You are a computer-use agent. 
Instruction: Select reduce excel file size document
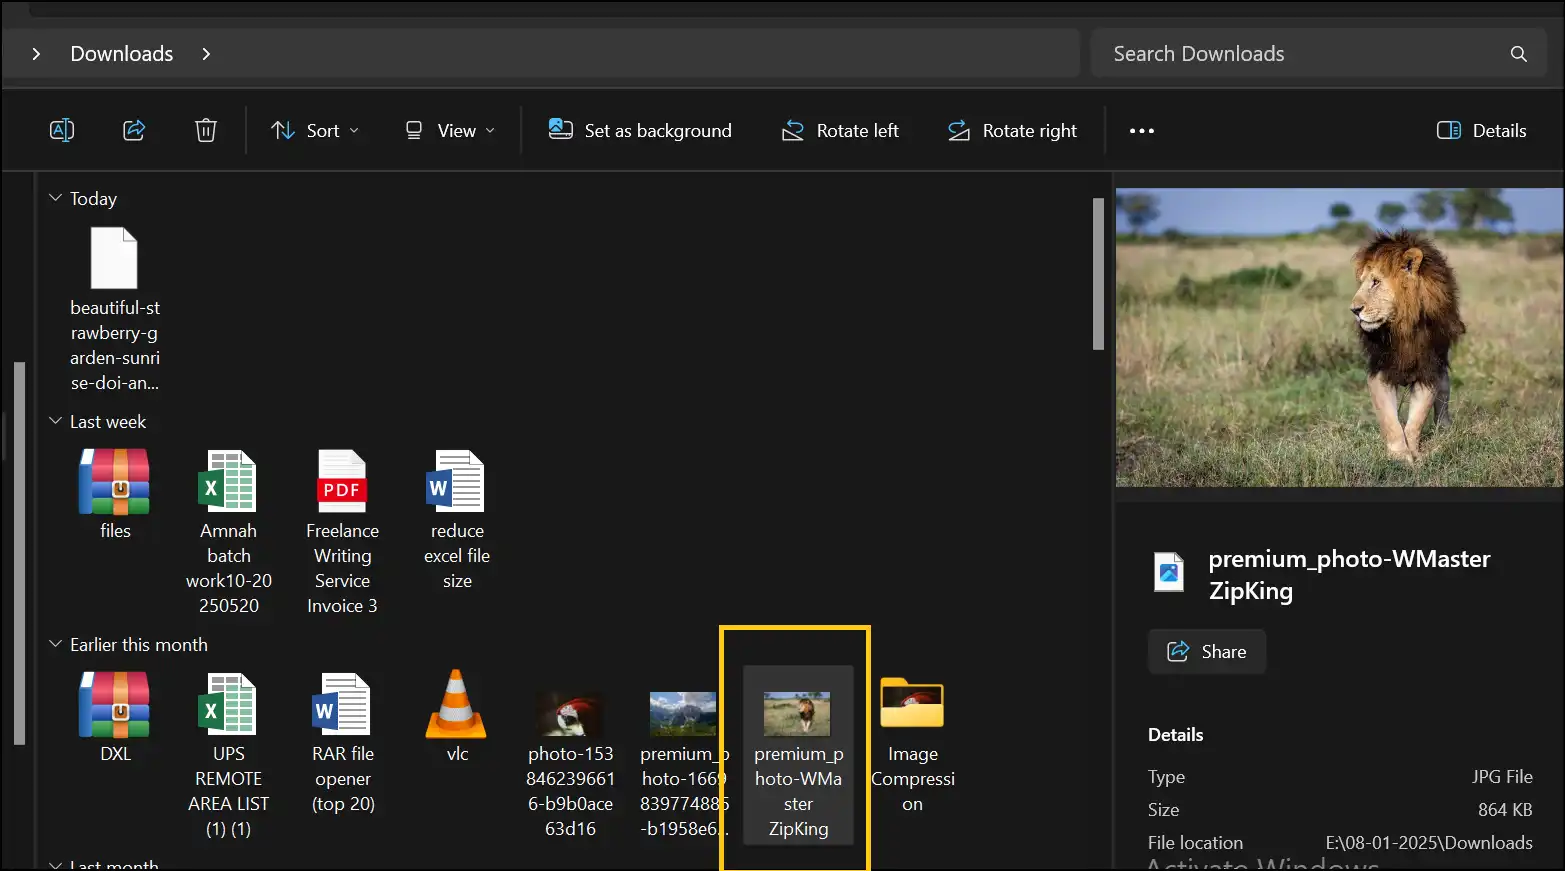[x=457, y=518]
